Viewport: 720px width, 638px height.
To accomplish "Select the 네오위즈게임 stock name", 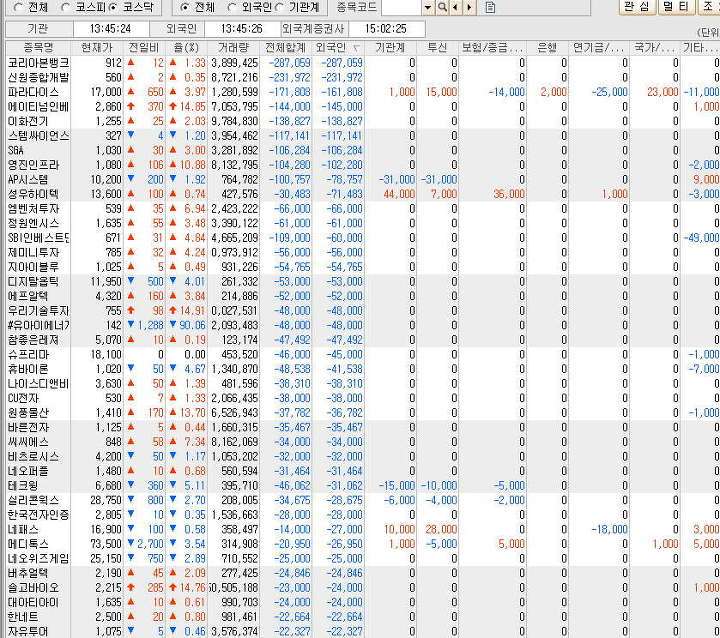I will [38, 559].
